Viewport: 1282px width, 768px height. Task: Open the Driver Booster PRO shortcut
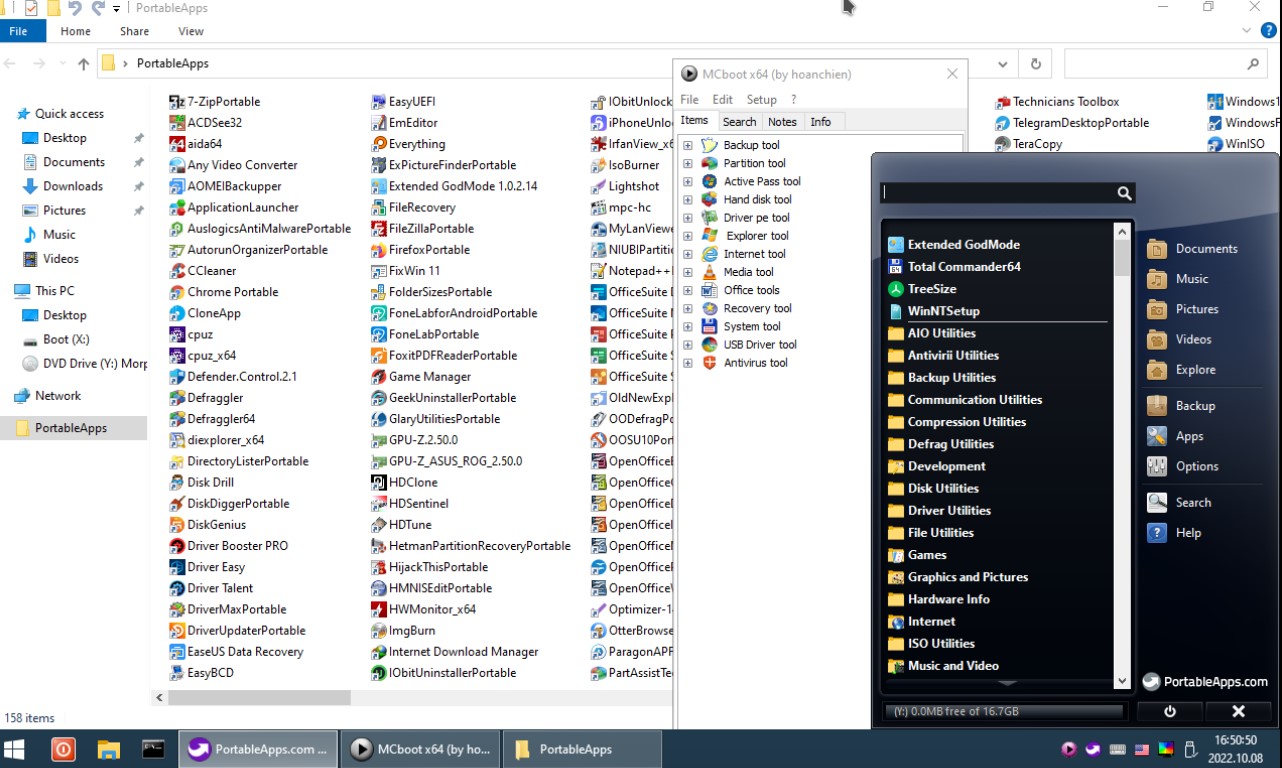pyautogui.click(x=237, y=546)
